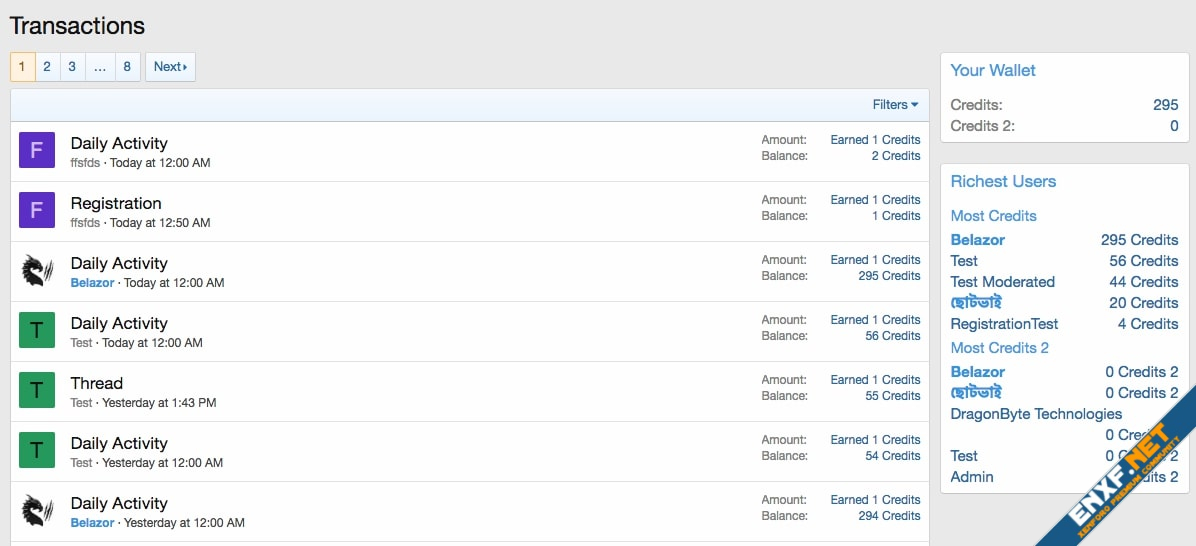Open the Filters dropdown

pos(895,105)
